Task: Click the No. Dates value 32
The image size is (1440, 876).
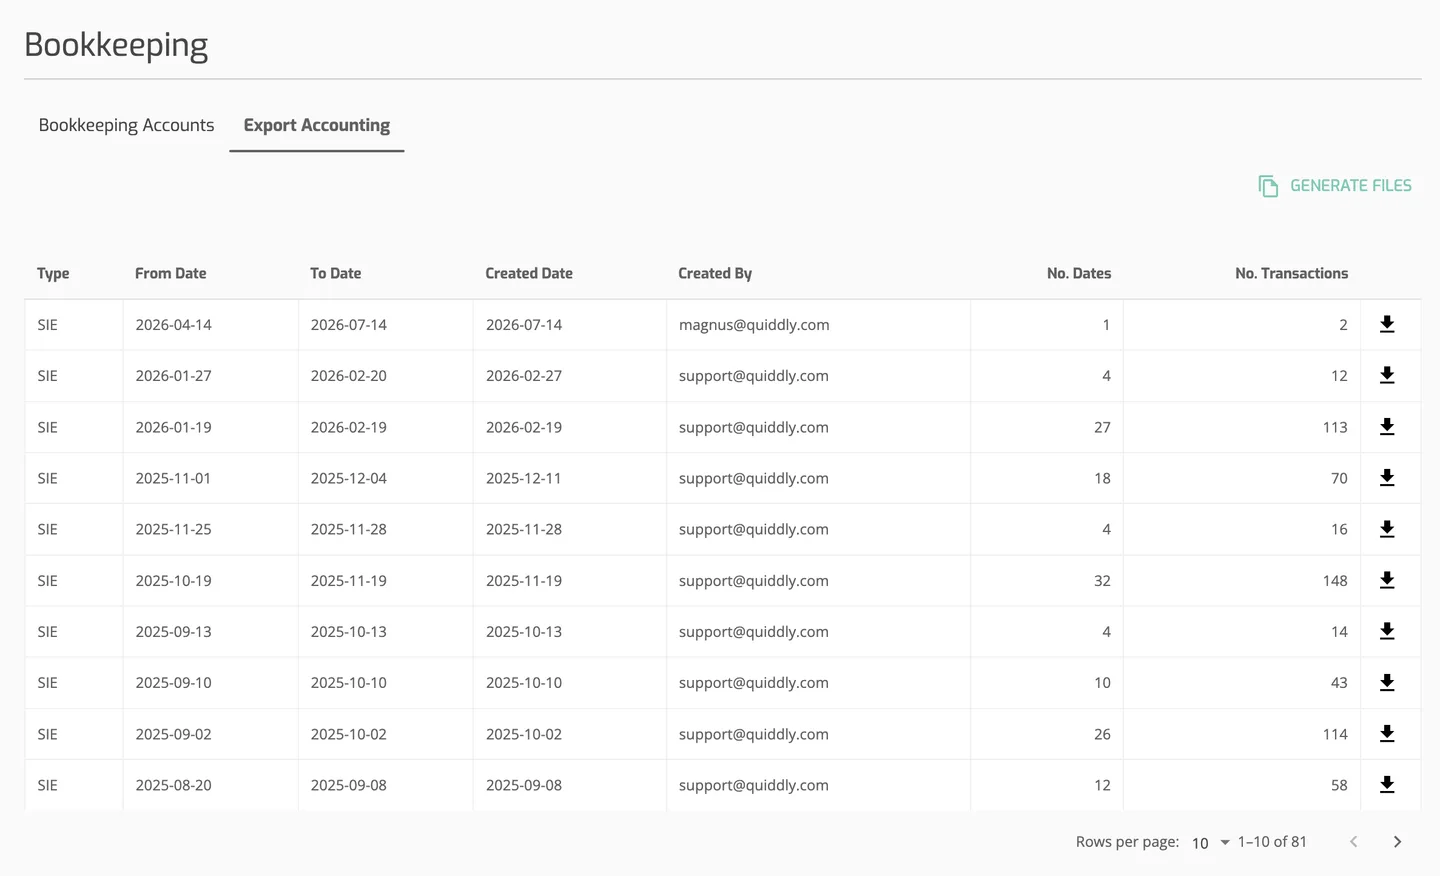Action: 1102,581
